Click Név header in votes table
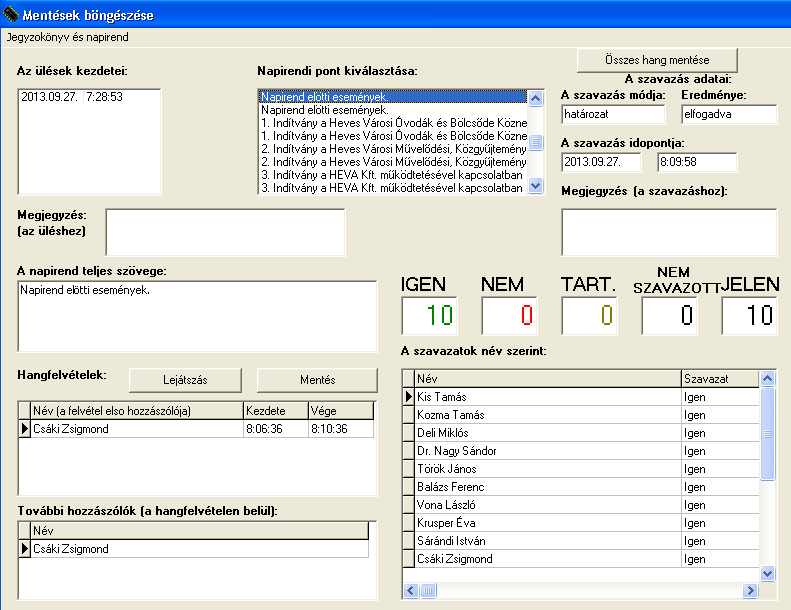The width and height of the screenshot is (791, 610). 548,379
